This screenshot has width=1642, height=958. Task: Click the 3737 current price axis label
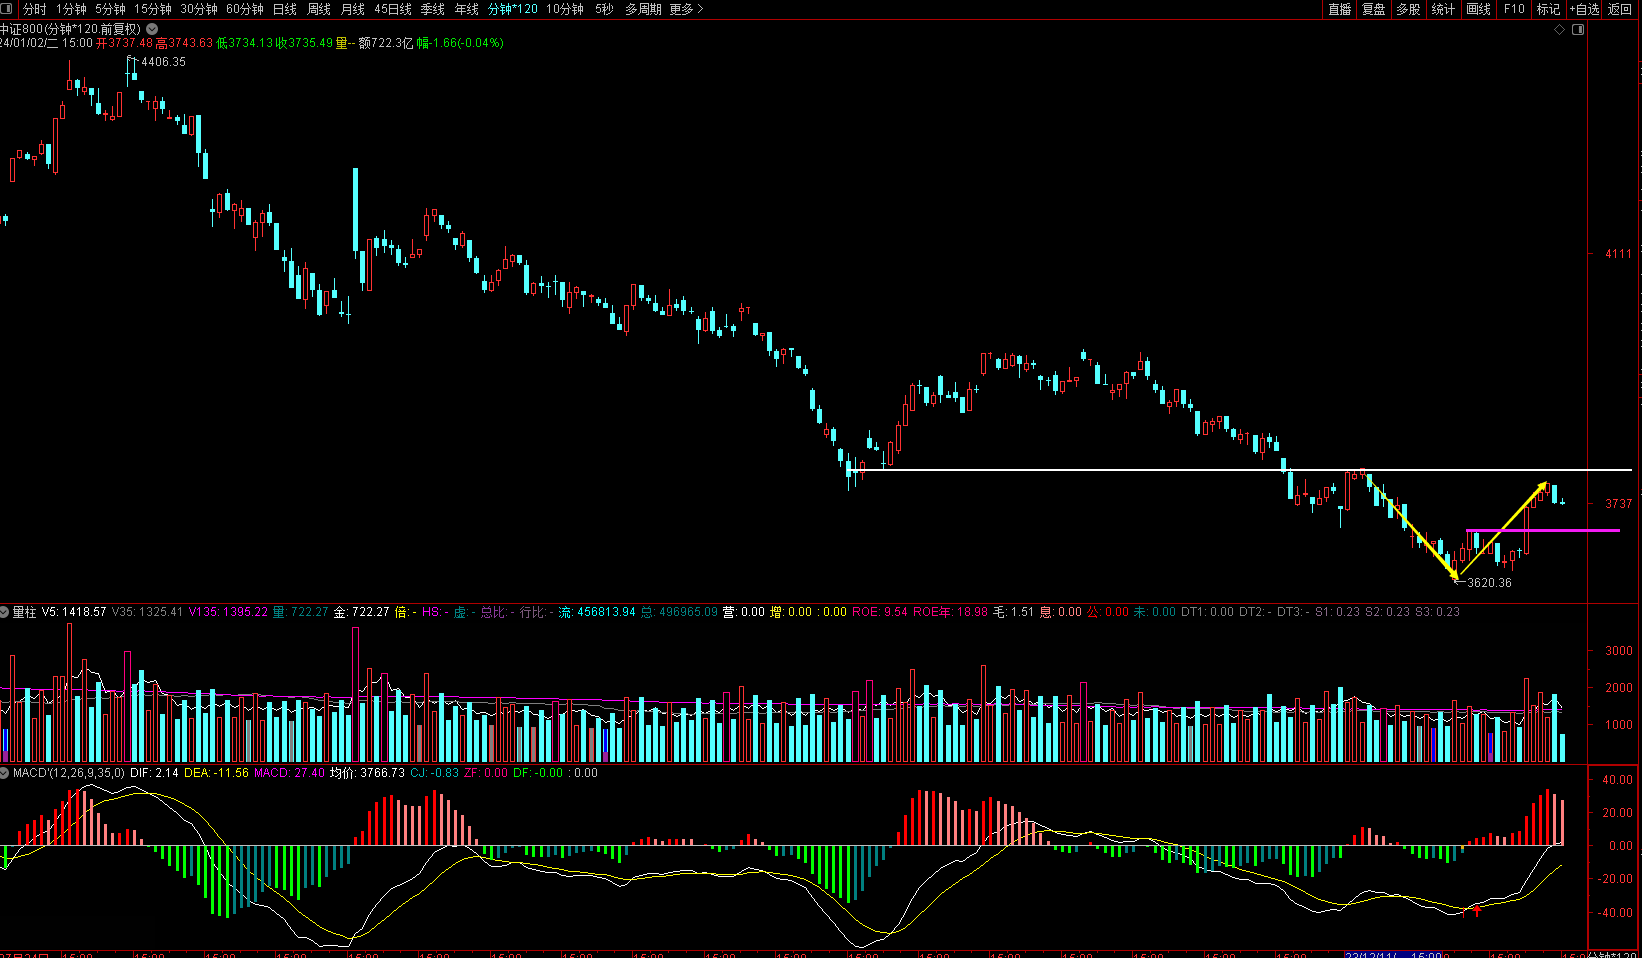coord(1618,504)
